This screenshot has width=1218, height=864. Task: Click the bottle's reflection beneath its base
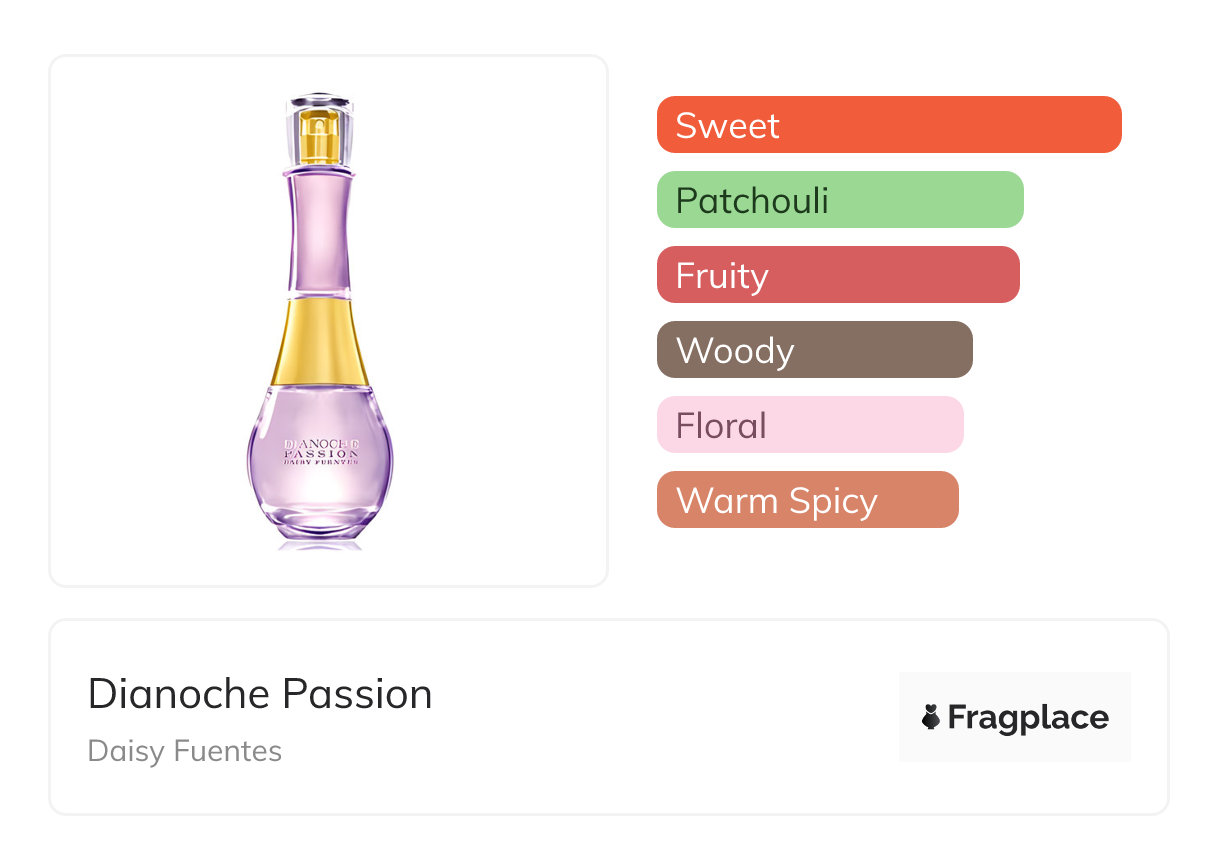click(x=320, y=544)
